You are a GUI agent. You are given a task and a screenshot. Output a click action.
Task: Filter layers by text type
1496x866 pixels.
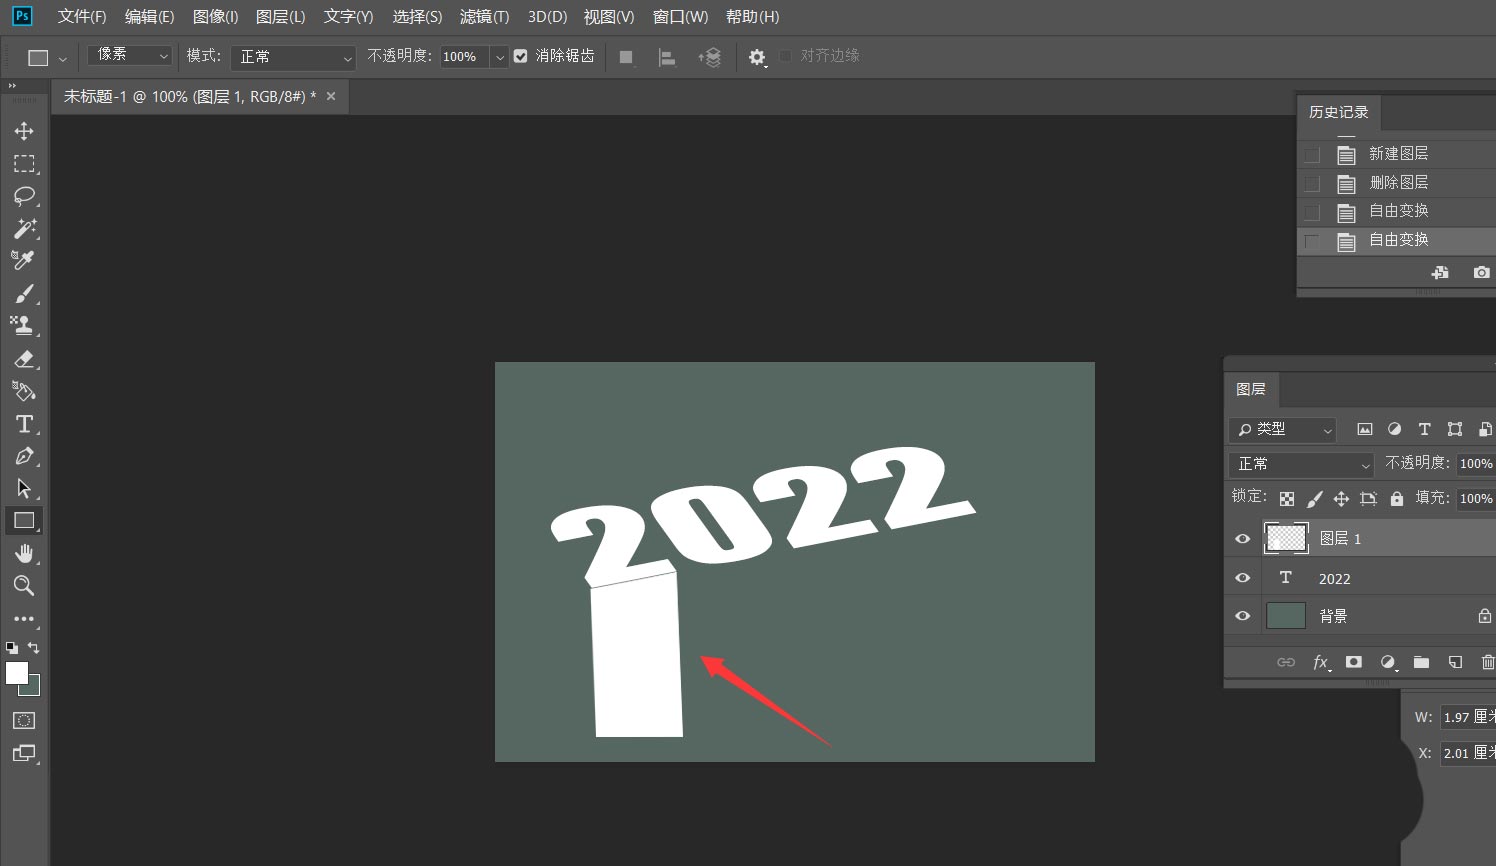coord(1424,429)
